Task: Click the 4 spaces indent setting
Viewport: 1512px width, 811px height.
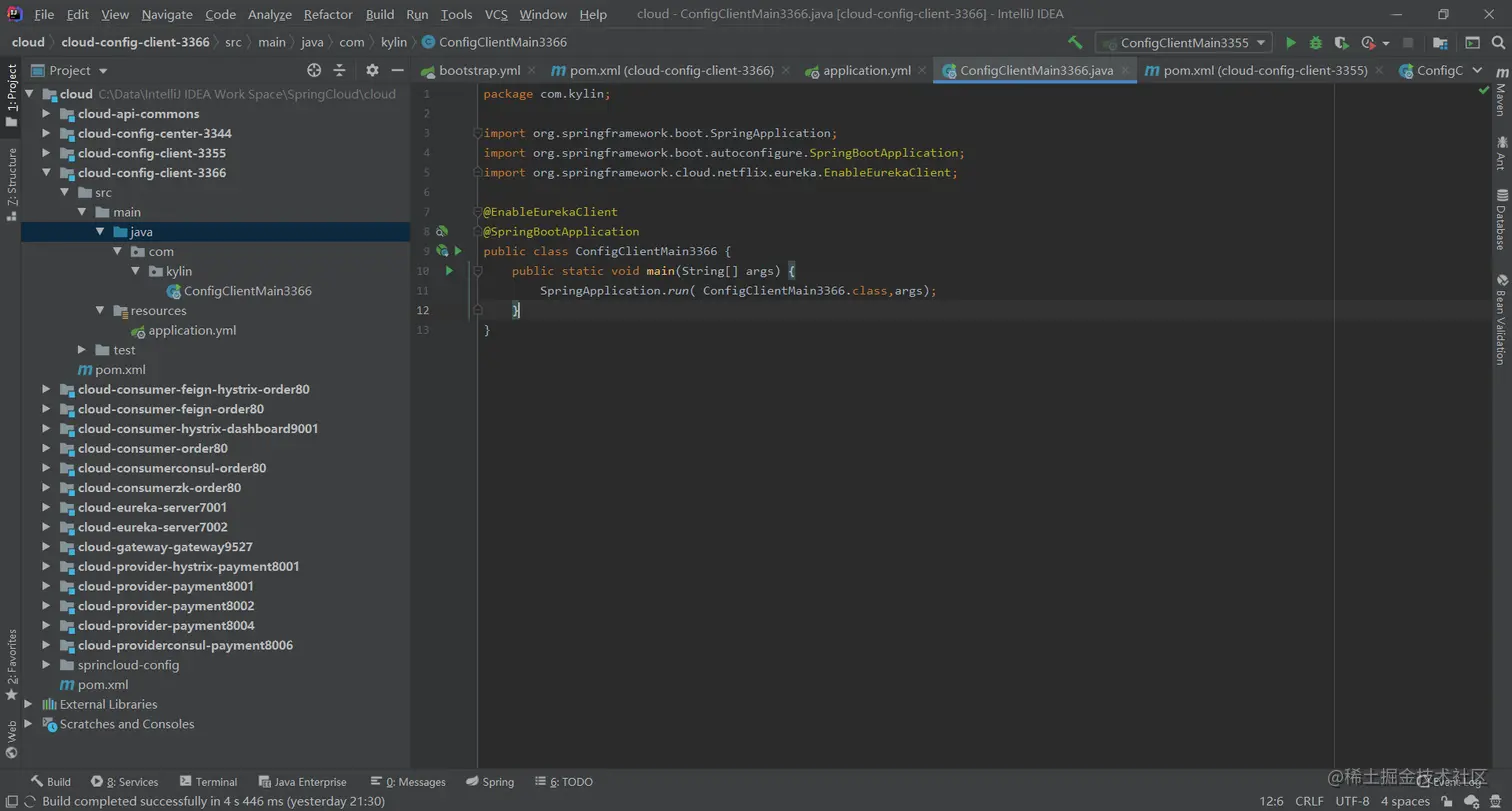Action: 1405,801
